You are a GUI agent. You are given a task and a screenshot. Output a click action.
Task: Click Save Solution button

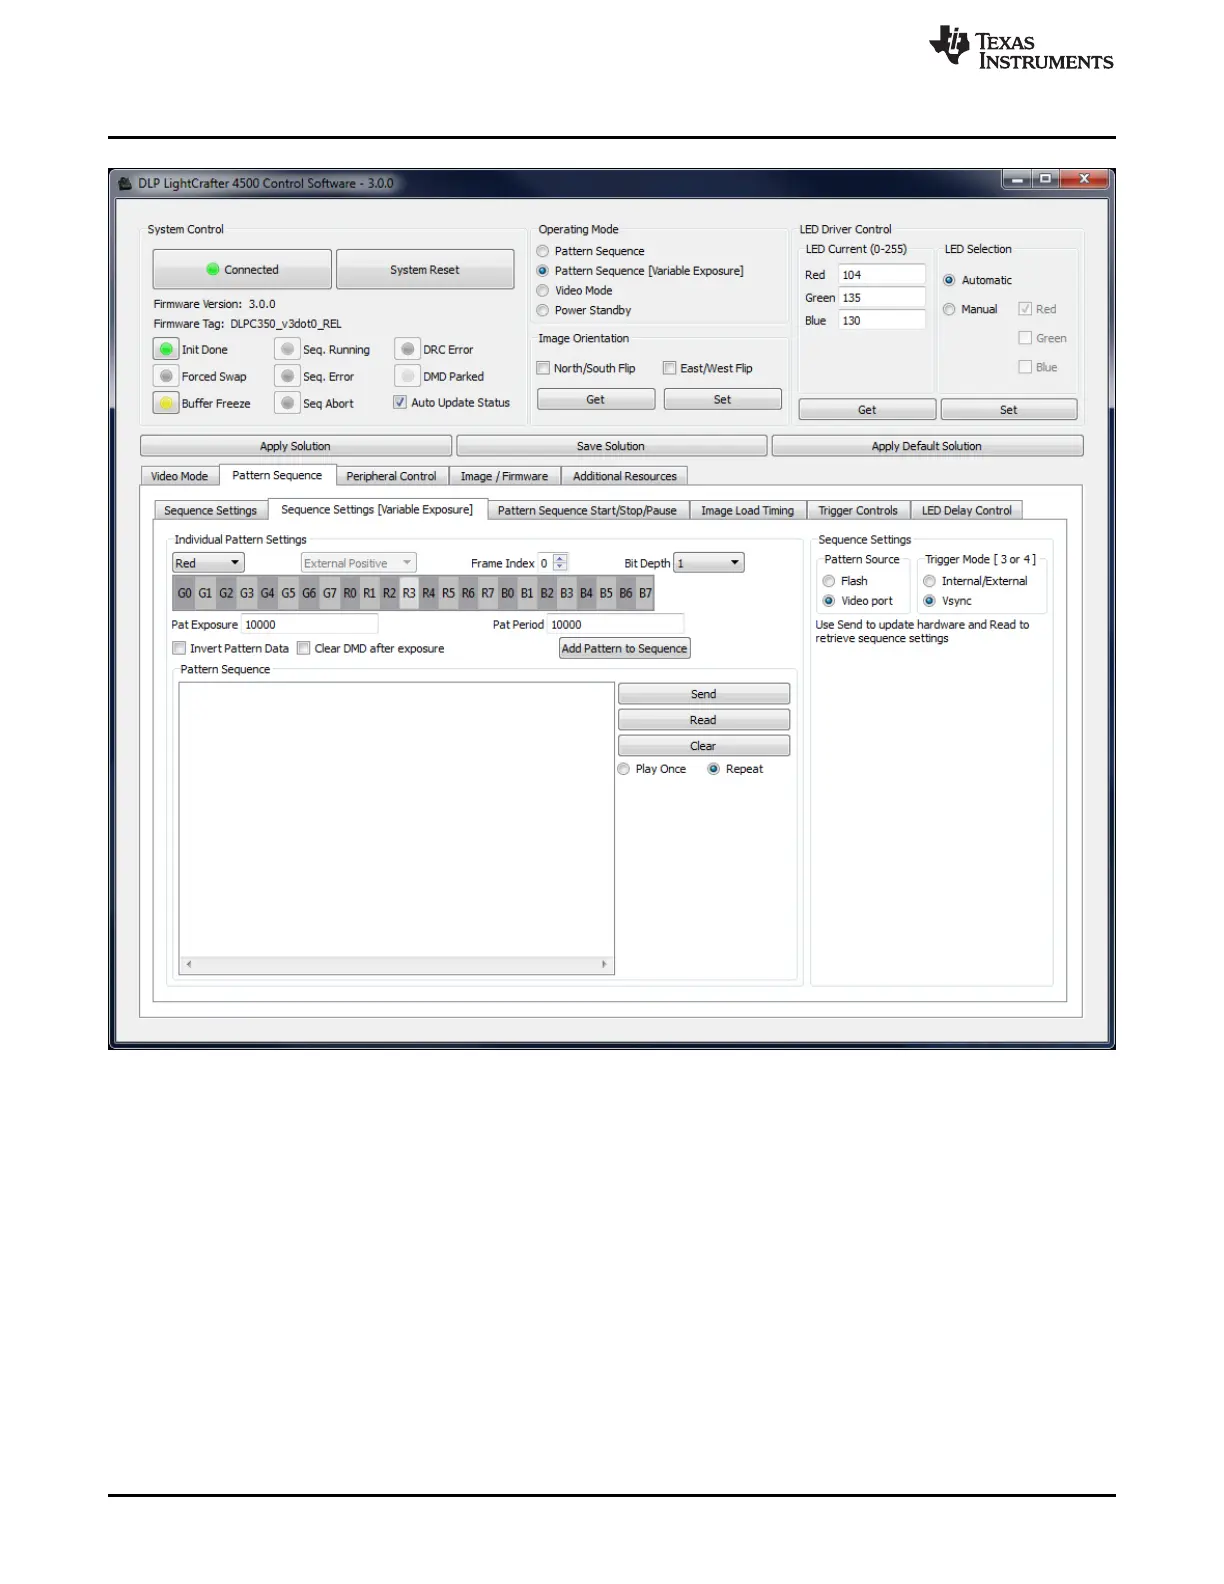point(611,446)
